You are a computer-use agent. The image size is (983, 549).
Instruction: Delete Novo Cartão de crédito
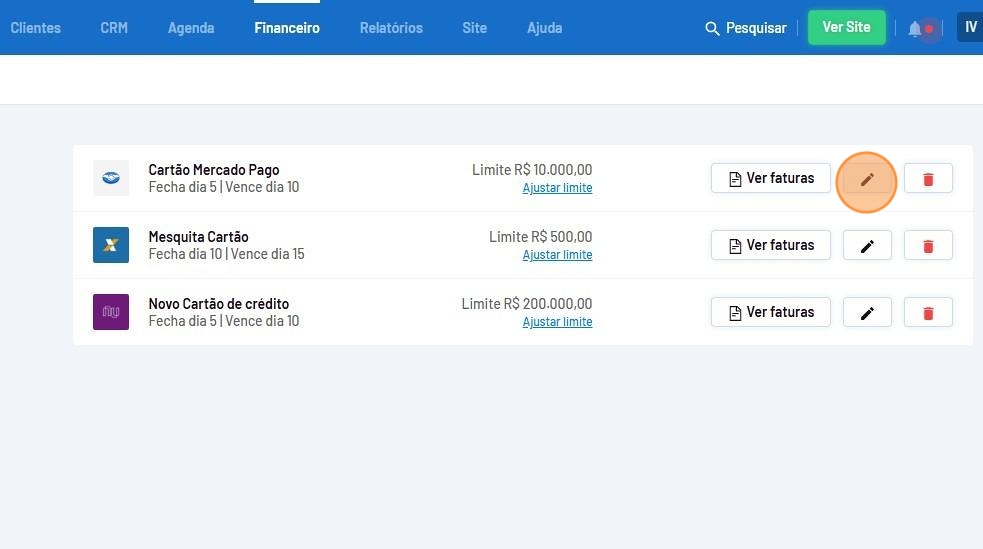click(x=928, y=313)
